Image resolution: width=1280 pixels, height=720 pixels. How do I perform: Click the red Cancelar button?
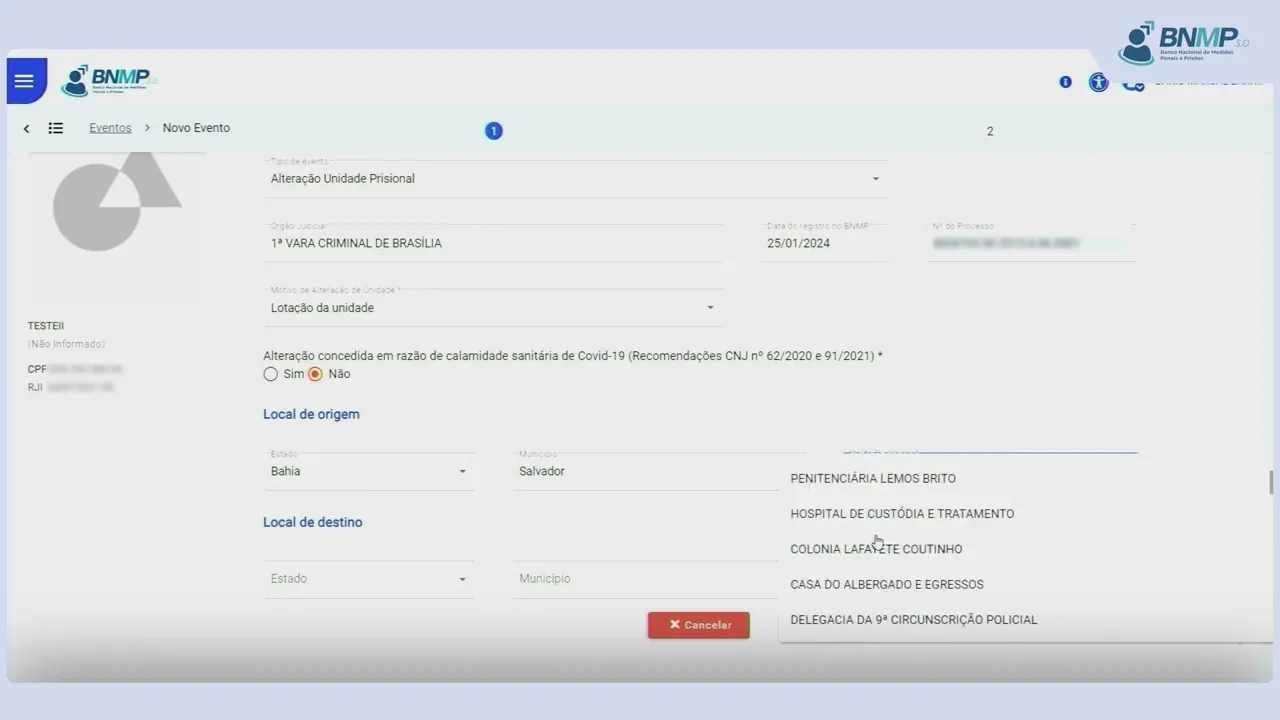pos(699,625)
